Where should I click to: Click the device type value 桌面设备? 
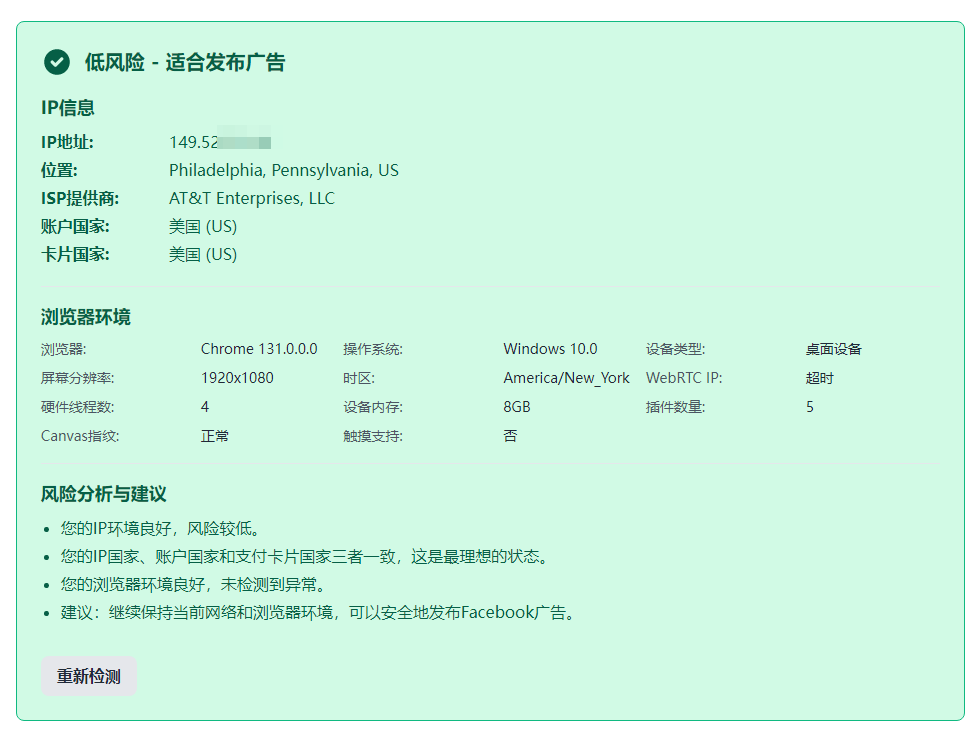click(x=833, y=349)
